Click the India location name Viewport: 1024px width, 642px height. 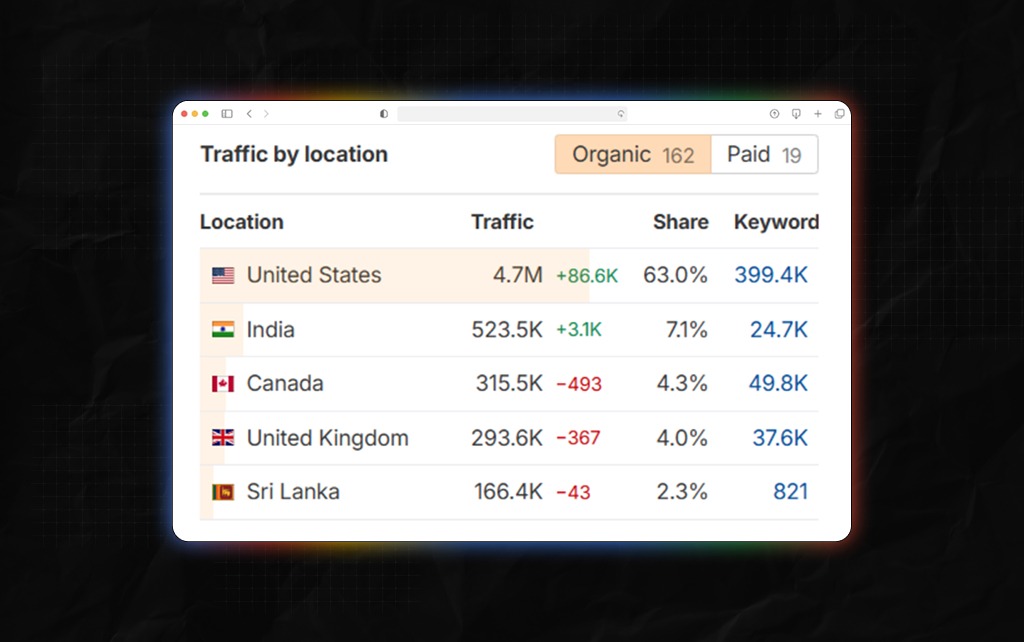point(270,329)
